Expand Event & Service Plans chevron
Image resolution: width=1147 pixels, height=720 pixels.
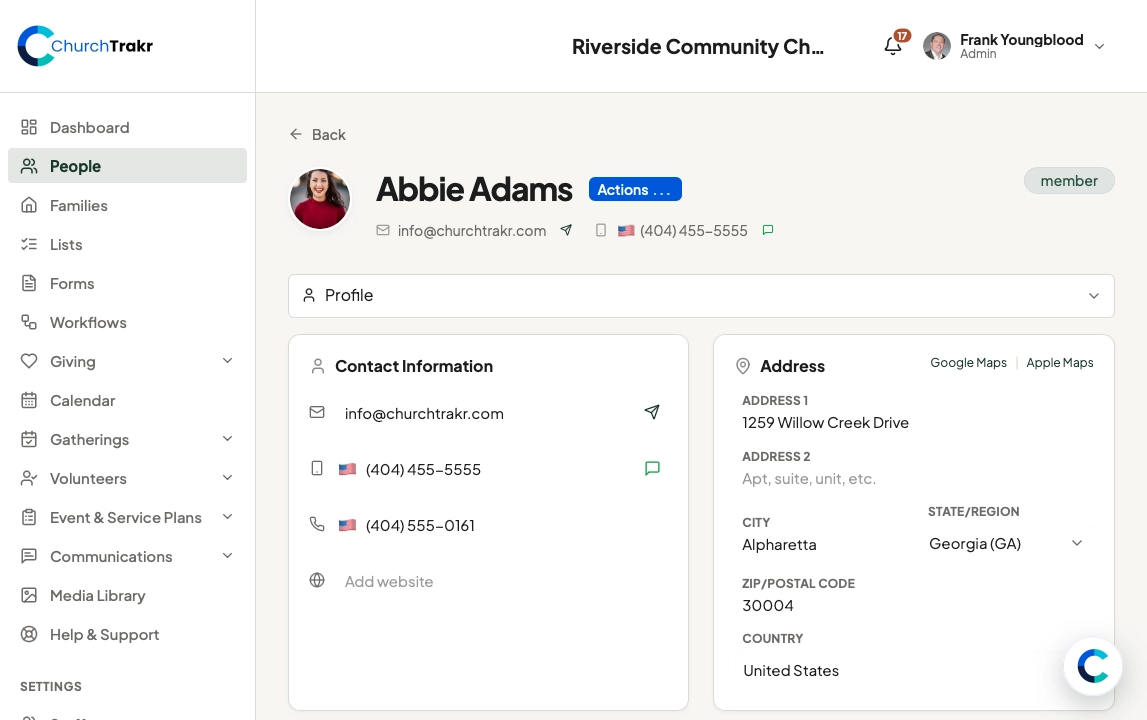[227, 517]
